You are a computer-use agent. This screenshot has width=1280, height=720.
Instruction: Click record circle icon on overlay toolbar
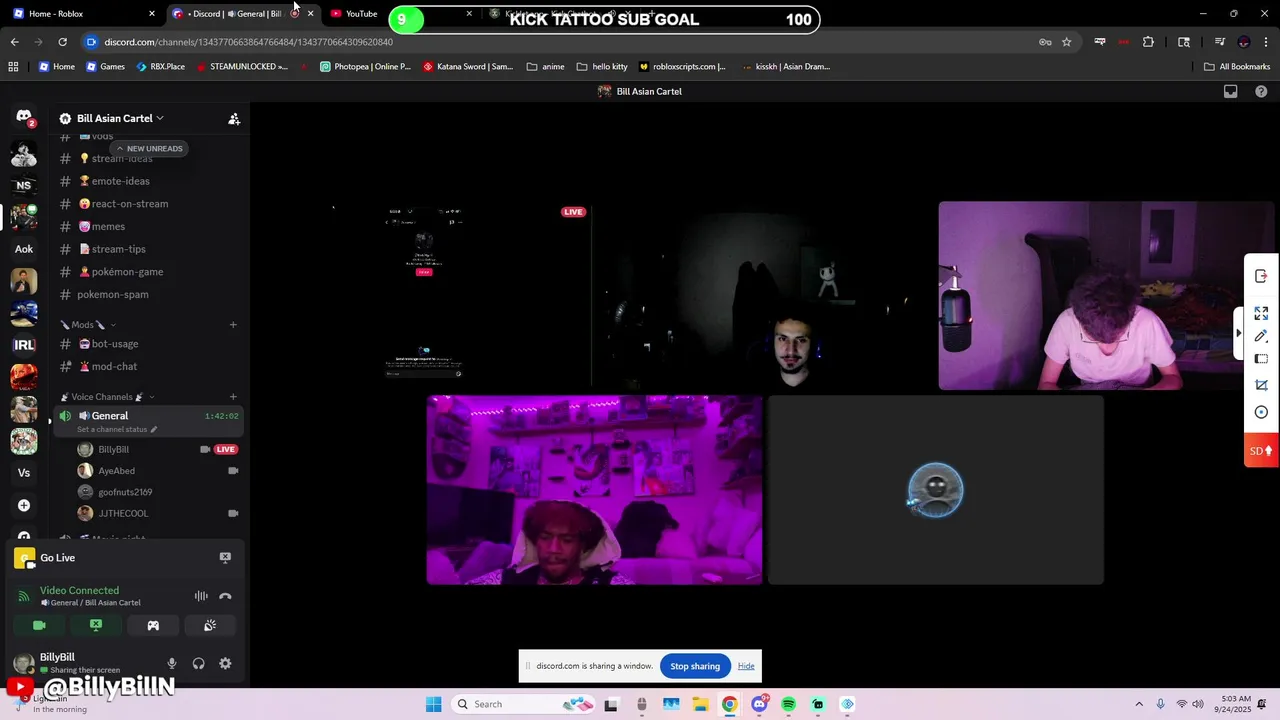(x=1261, y=412)
